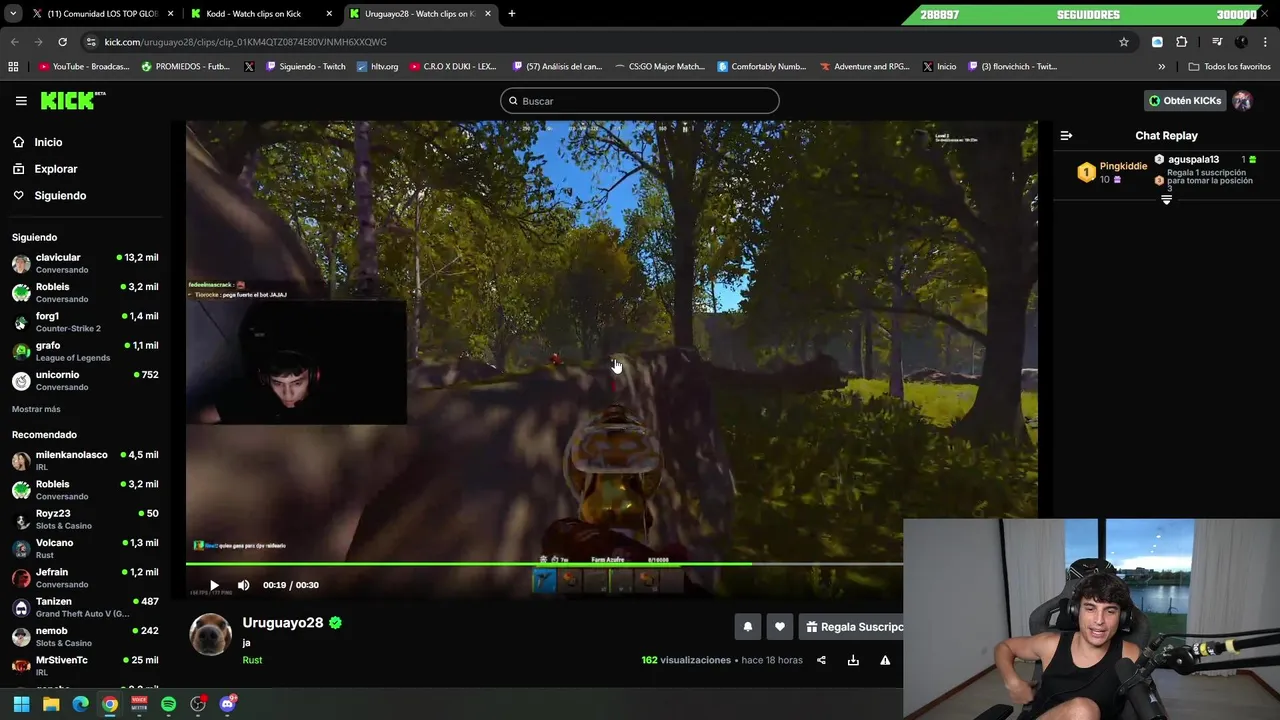Viewport: 1280px width, 720px height.
Task: Click aguspala13 in chat leaderboard
Action: pyautogui.click(x=1193, y=159)
